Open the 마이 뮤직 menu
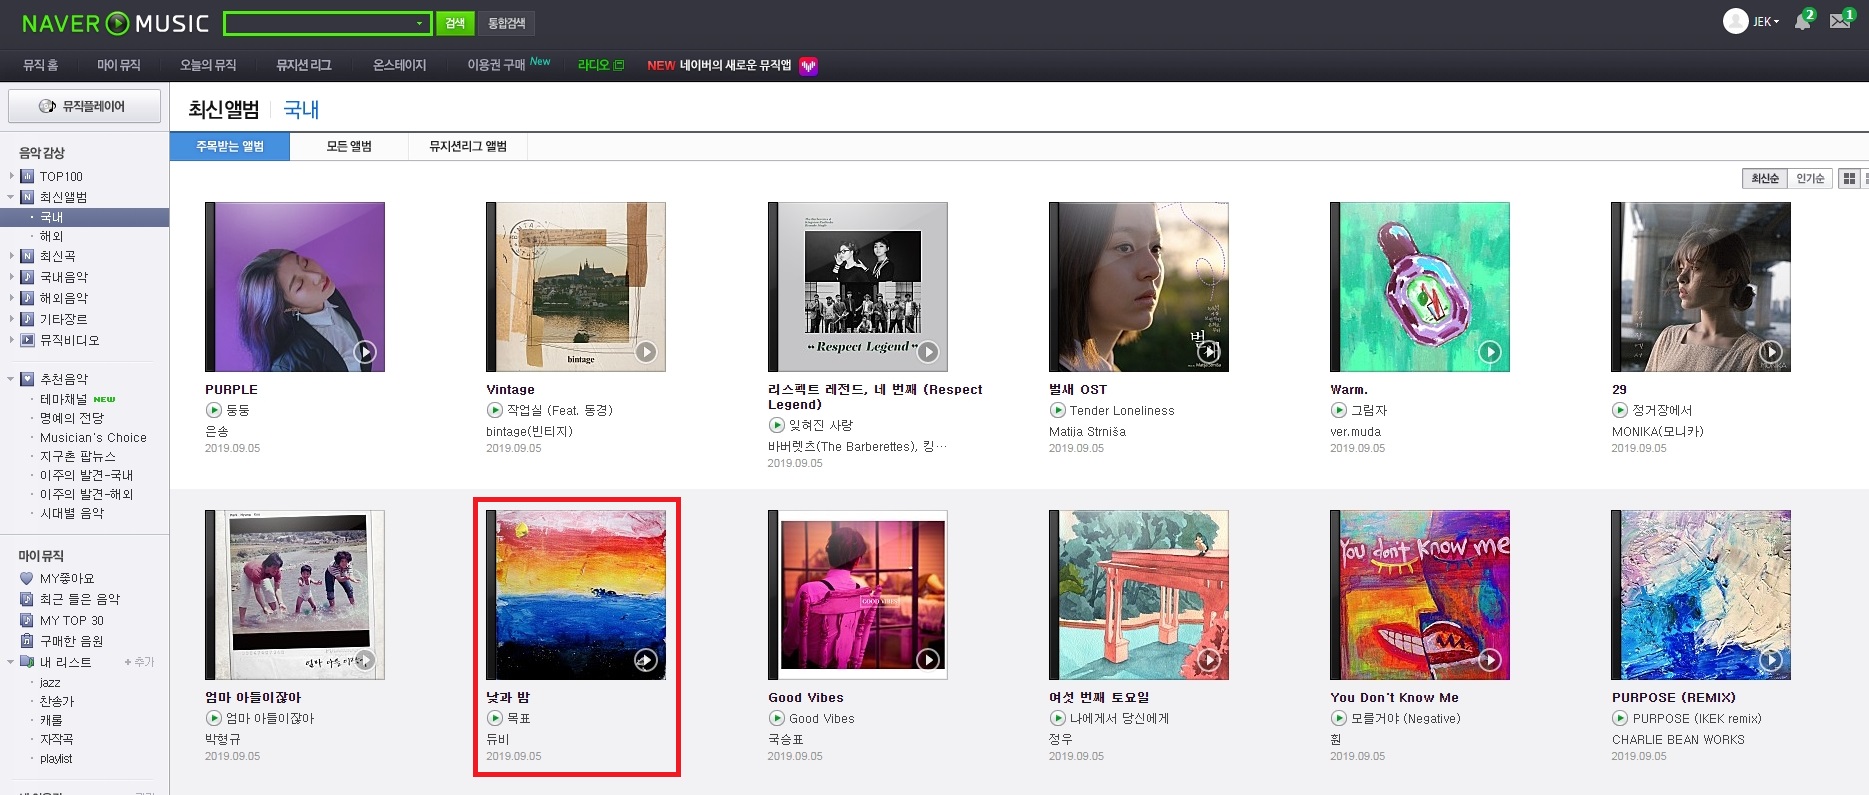Viewport: 1869px width, 795px height. [x=118, y=65]
